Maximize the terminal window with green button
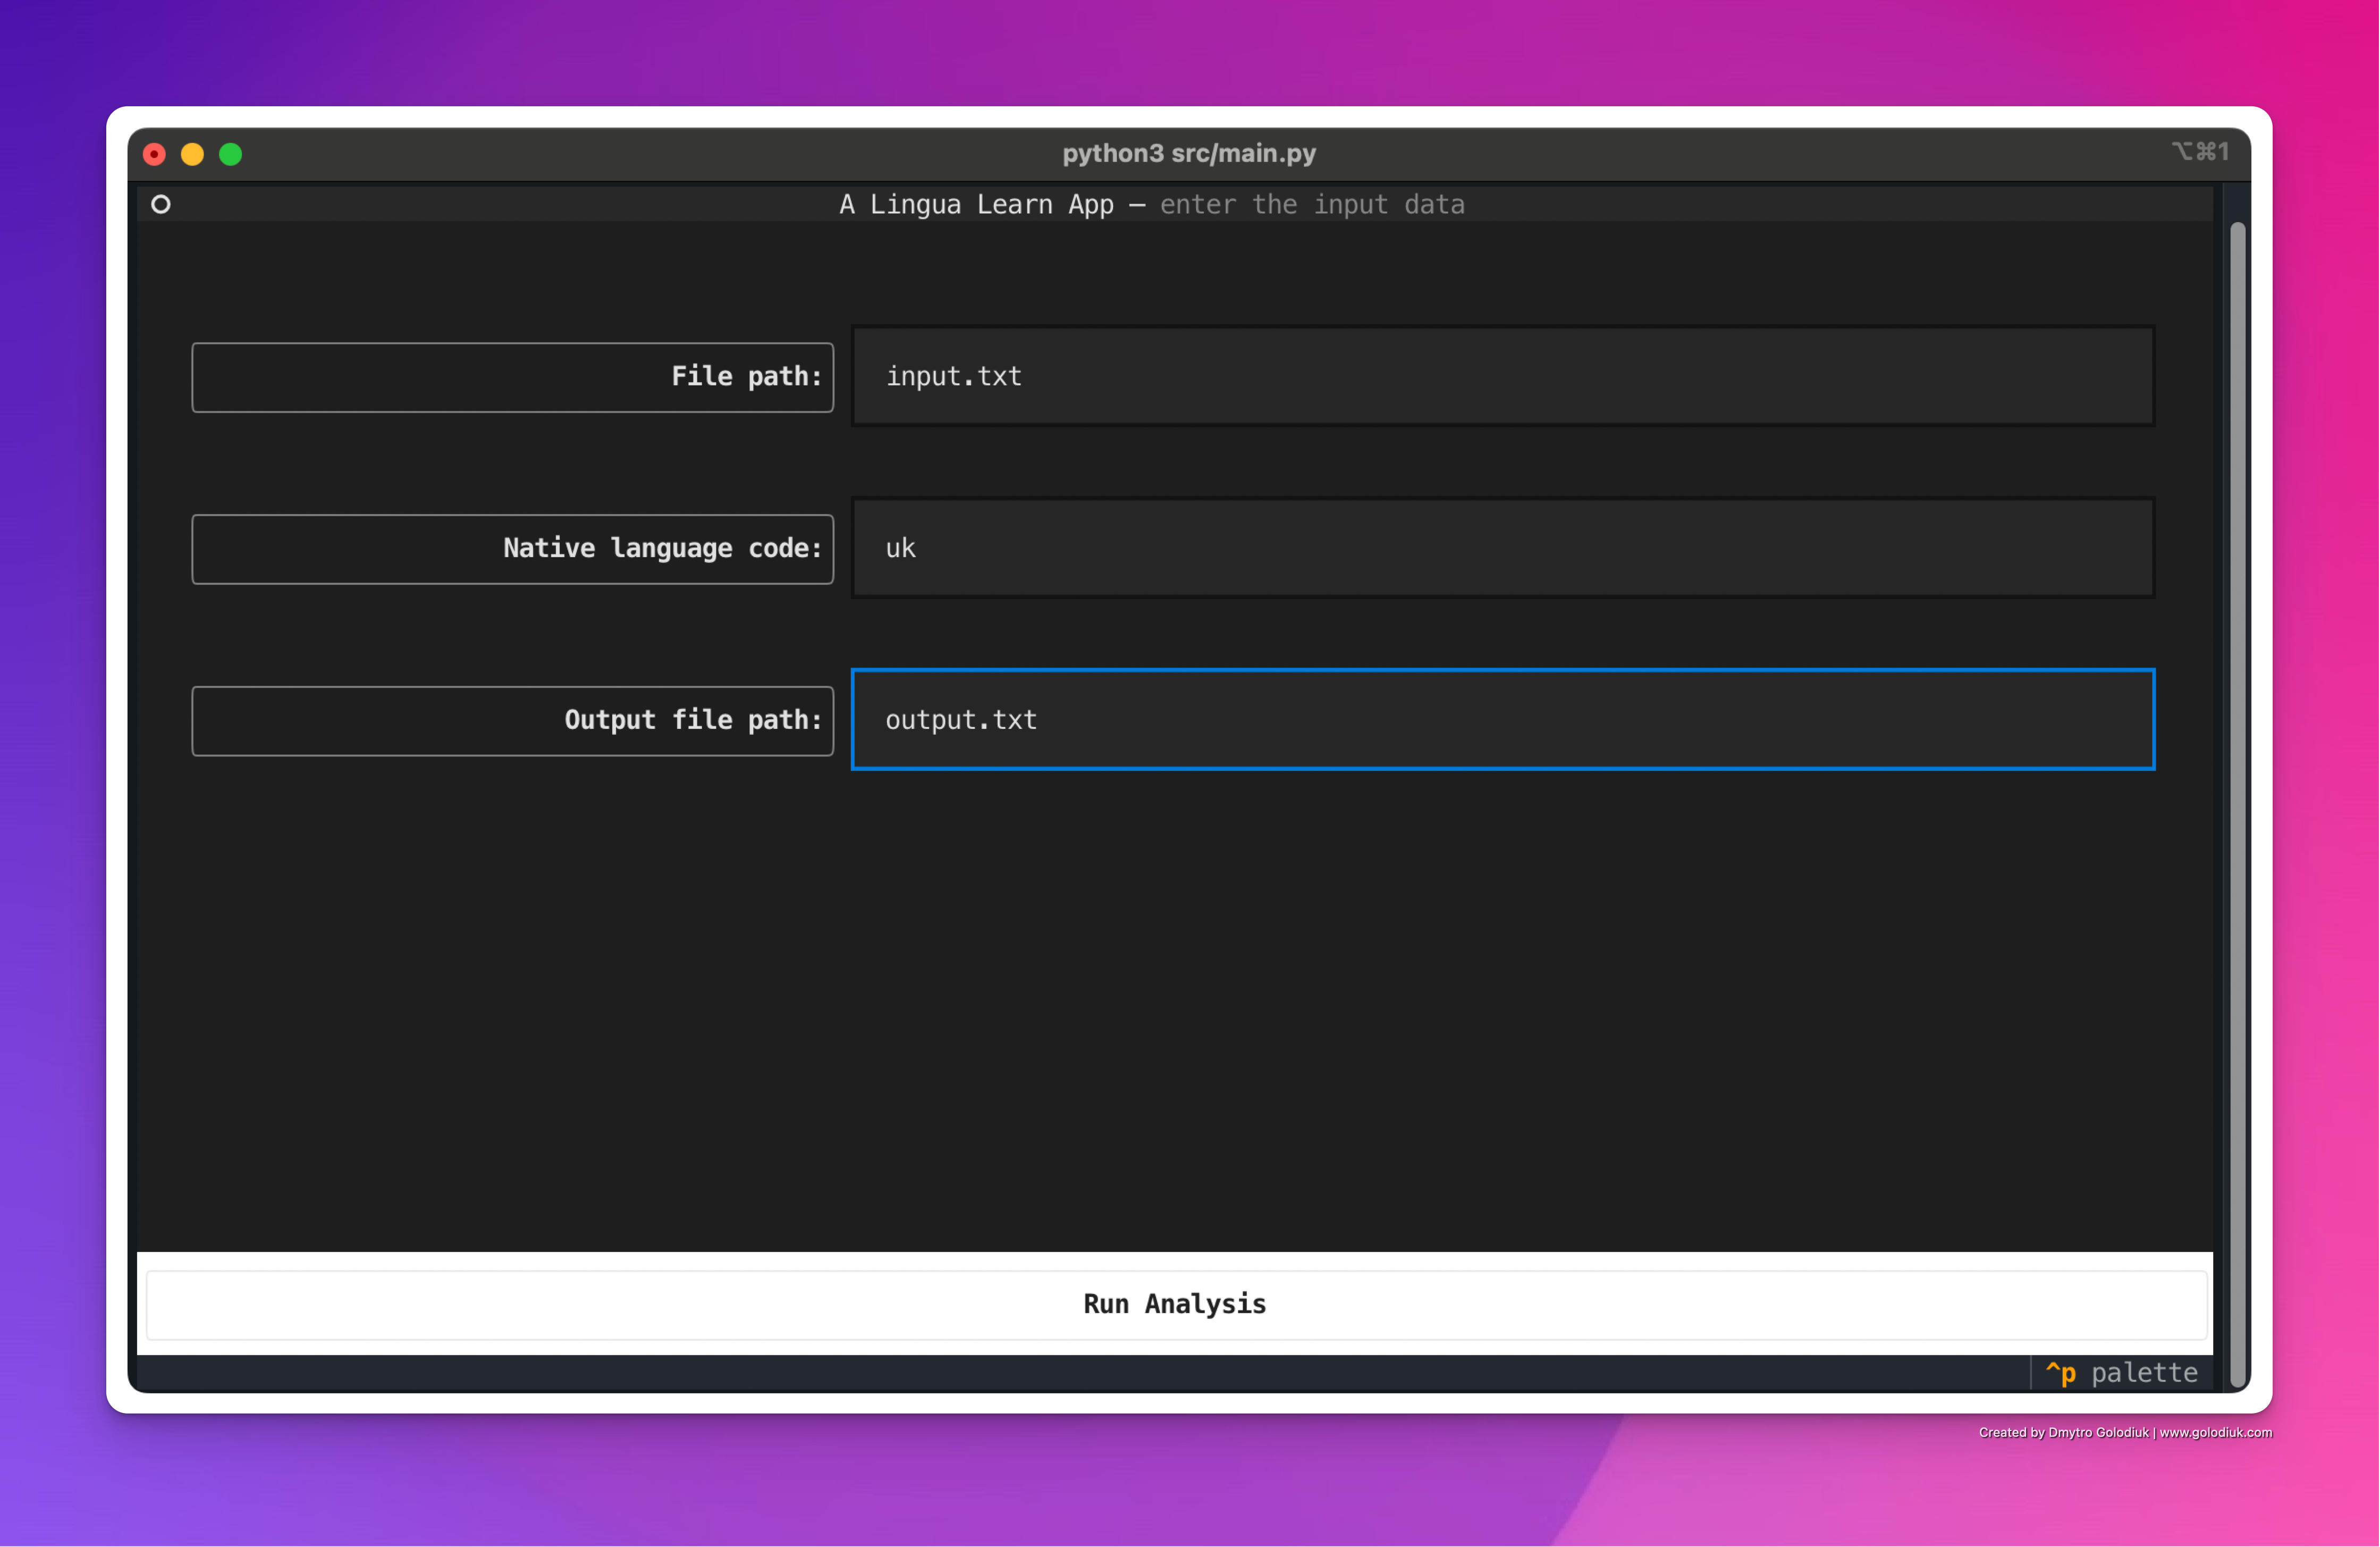The width and height of the screenshot is (2380, 1547). pos(230,154)
